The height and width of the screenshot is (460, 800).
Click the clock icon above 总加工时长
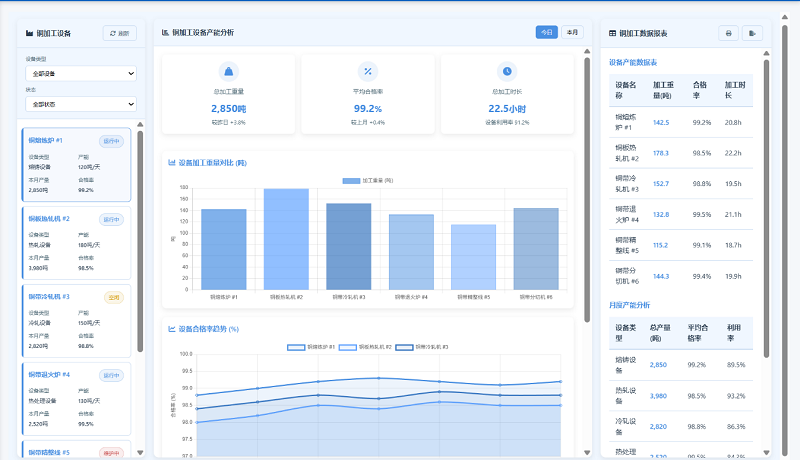pos(508,71)
